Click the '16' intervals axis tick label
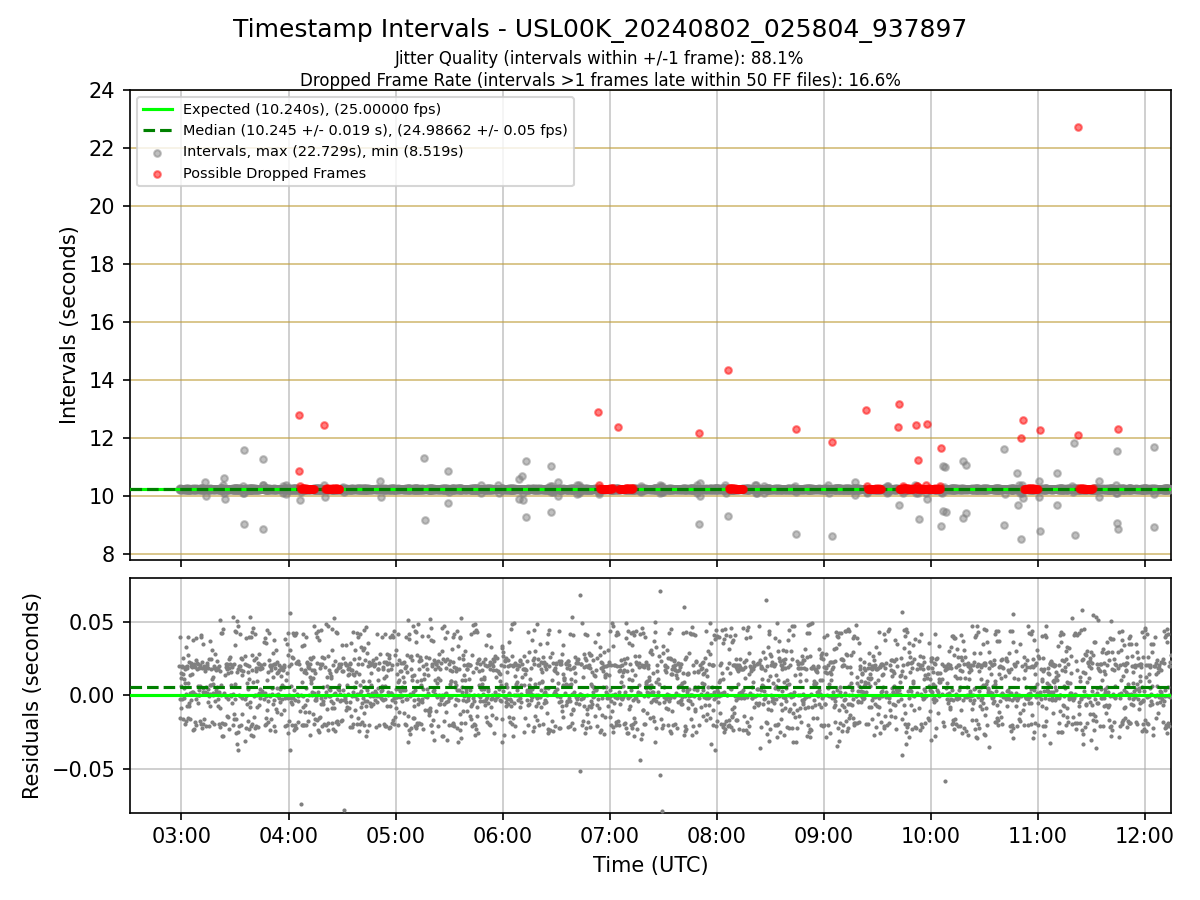1200x900 pixels. 101,323
